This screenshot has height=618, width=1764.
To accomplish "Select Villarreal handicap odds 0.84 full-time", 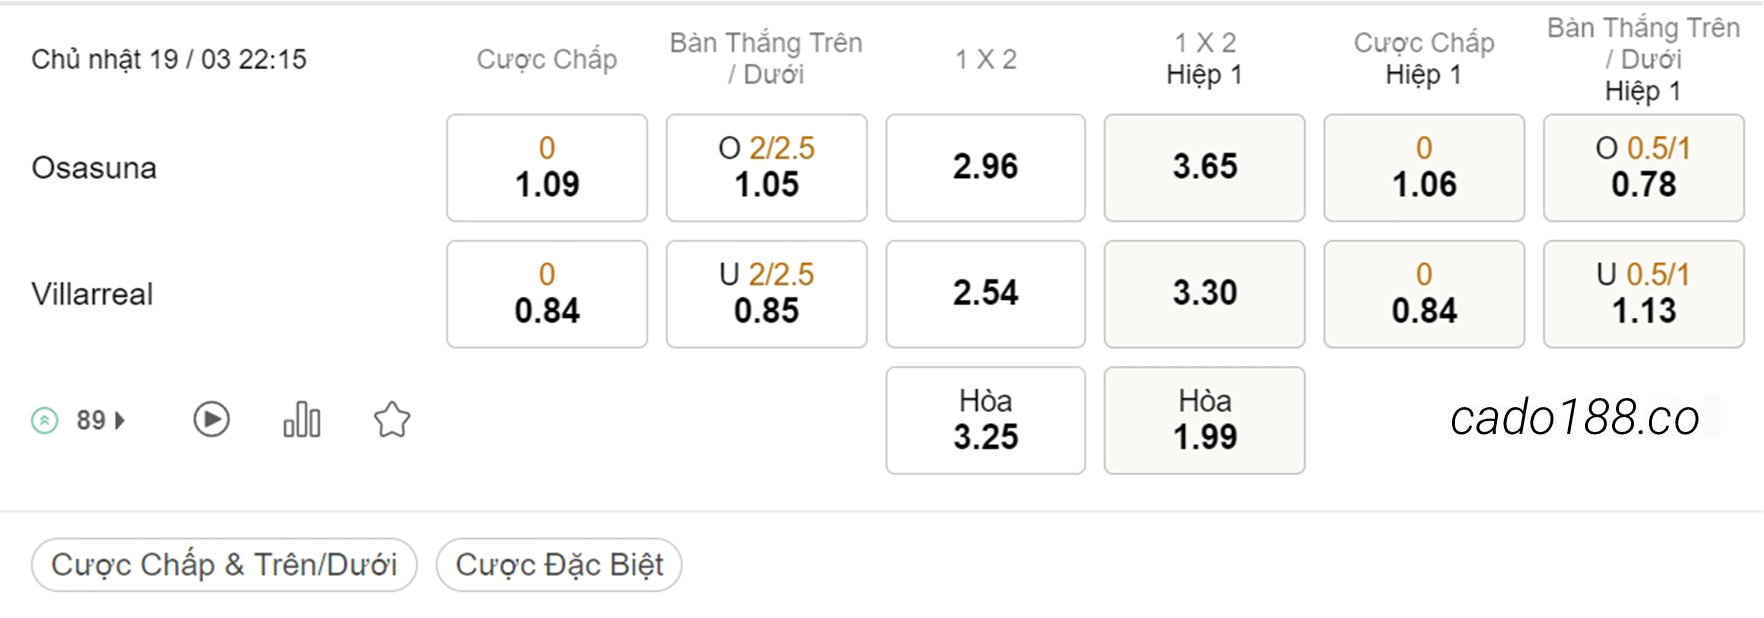I will 547,294.
